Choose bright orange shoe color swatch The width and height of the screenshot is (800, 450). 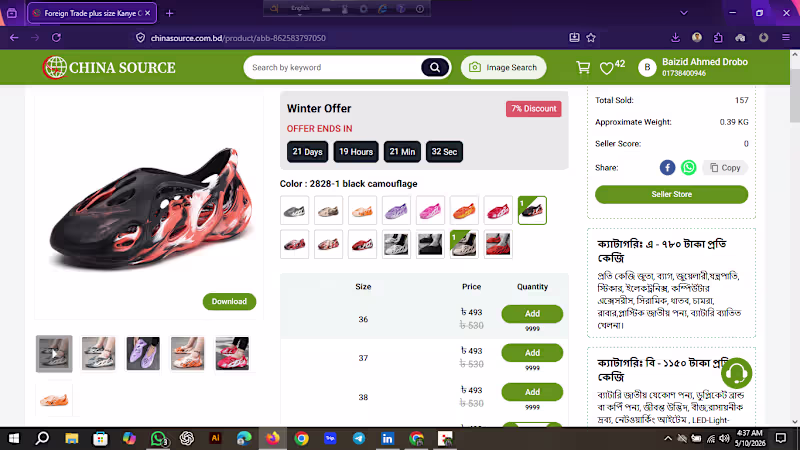pos(464,210)
